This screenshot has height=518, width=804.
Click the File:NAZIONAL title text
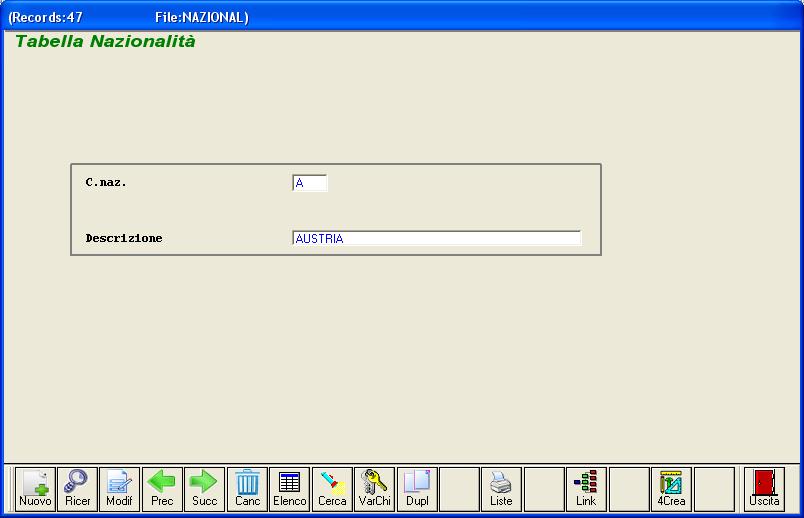(202, 17)
